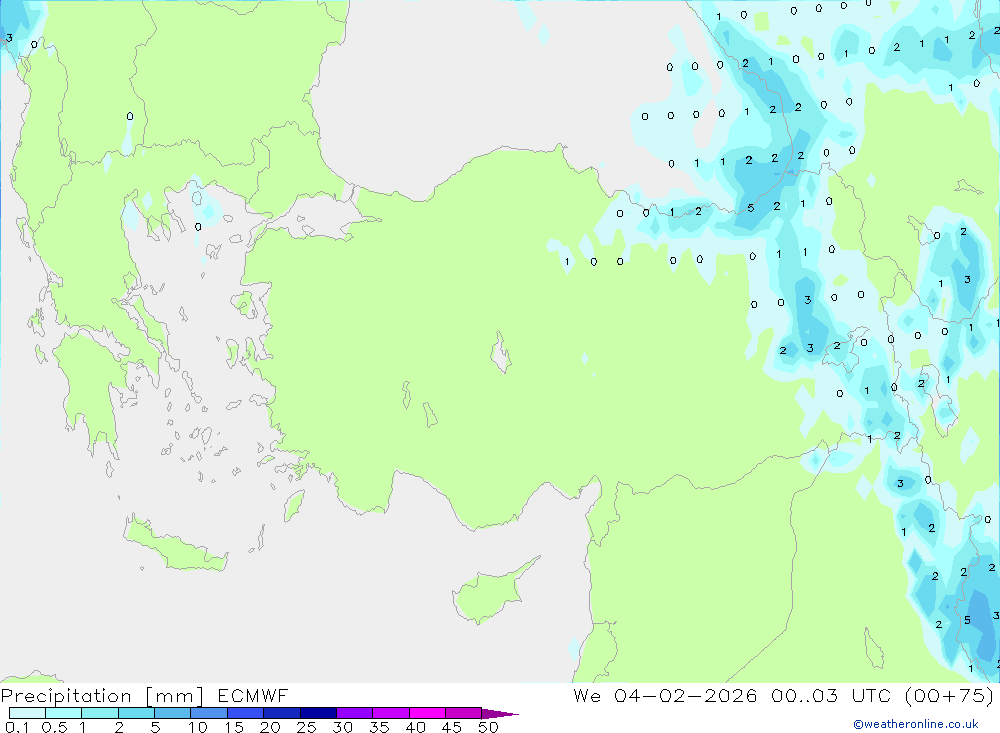Image resolution: width=1000 pixels, height=733 pixels.
Task: Click the '00..03 UTC' time range text
Action: (830, 695)
